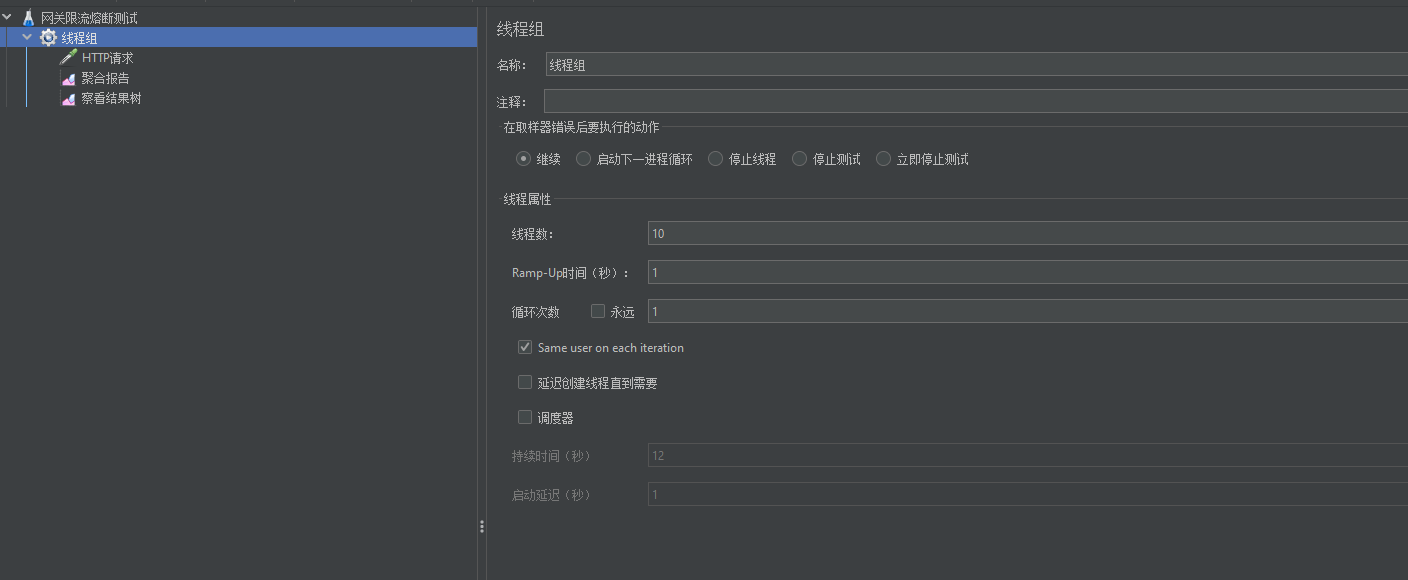Image resolution: width=1408 pixels, height=580 pixels.
Task: Click the 启动延迟（秒） label
Action: pyautogui.click(x=552, y=495)
